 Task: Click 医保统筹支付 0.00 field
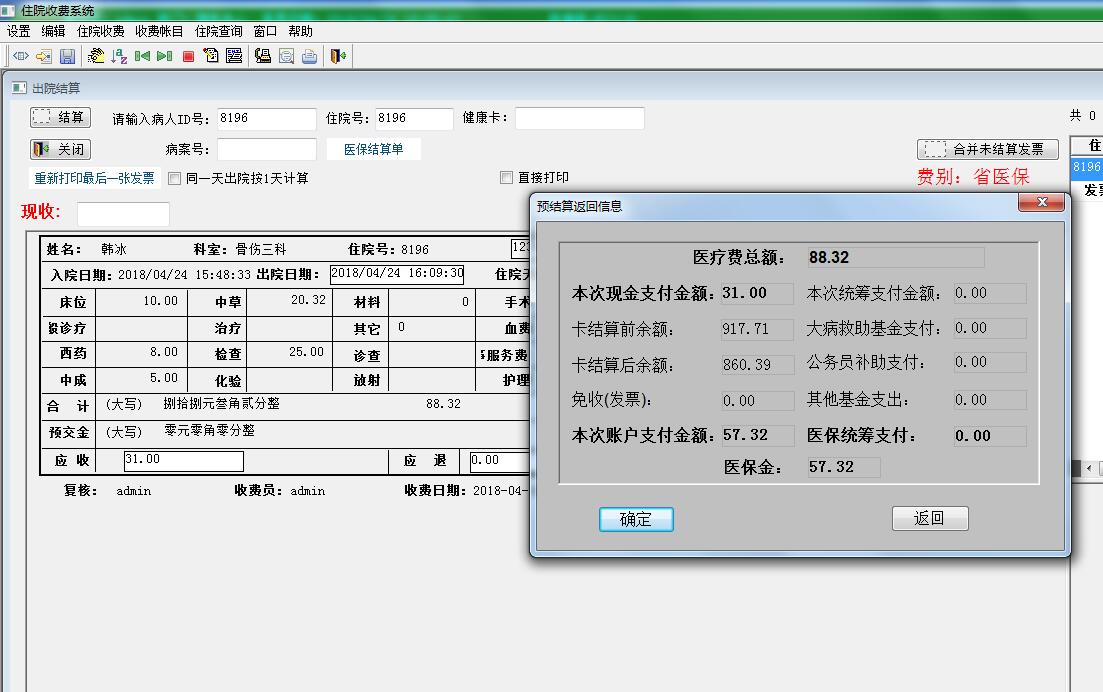pos(990,436)
